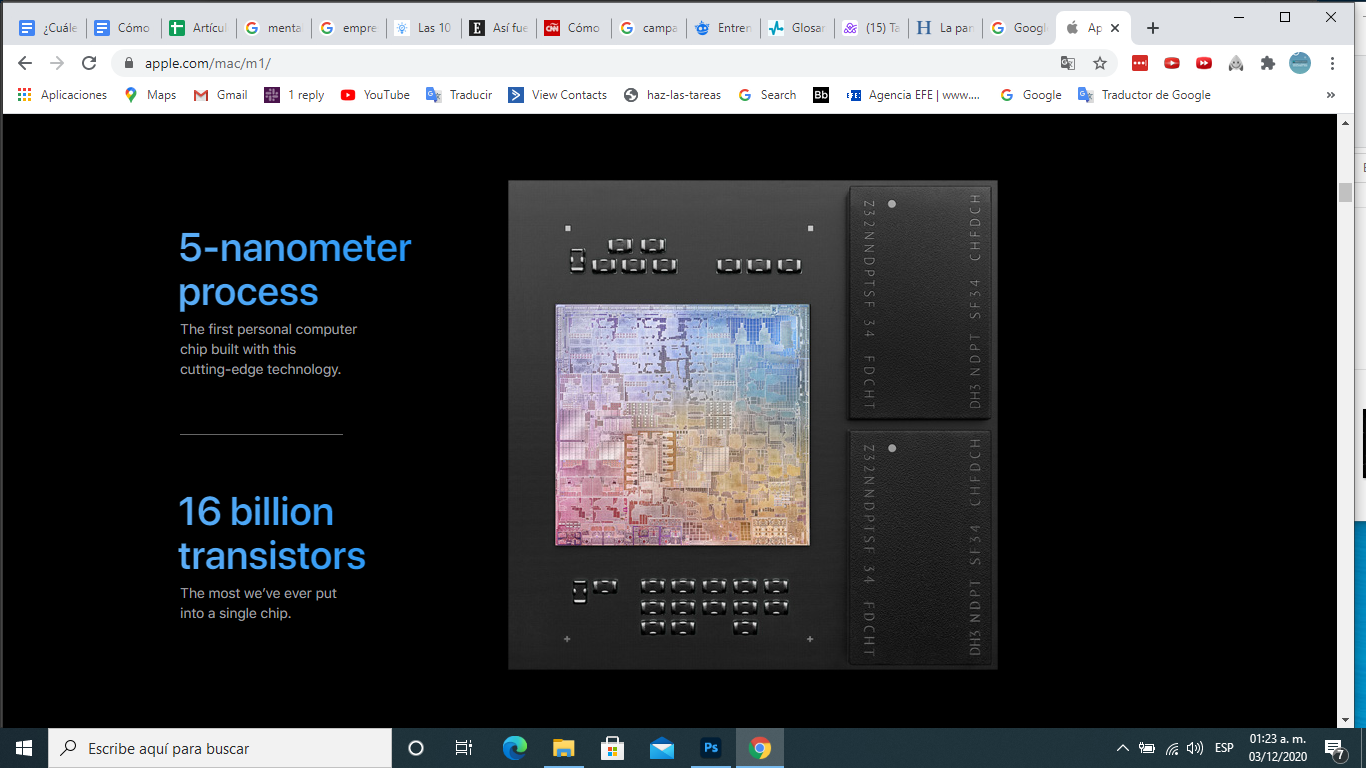Switch to the 'Así fue' tab

pos(498,28)
